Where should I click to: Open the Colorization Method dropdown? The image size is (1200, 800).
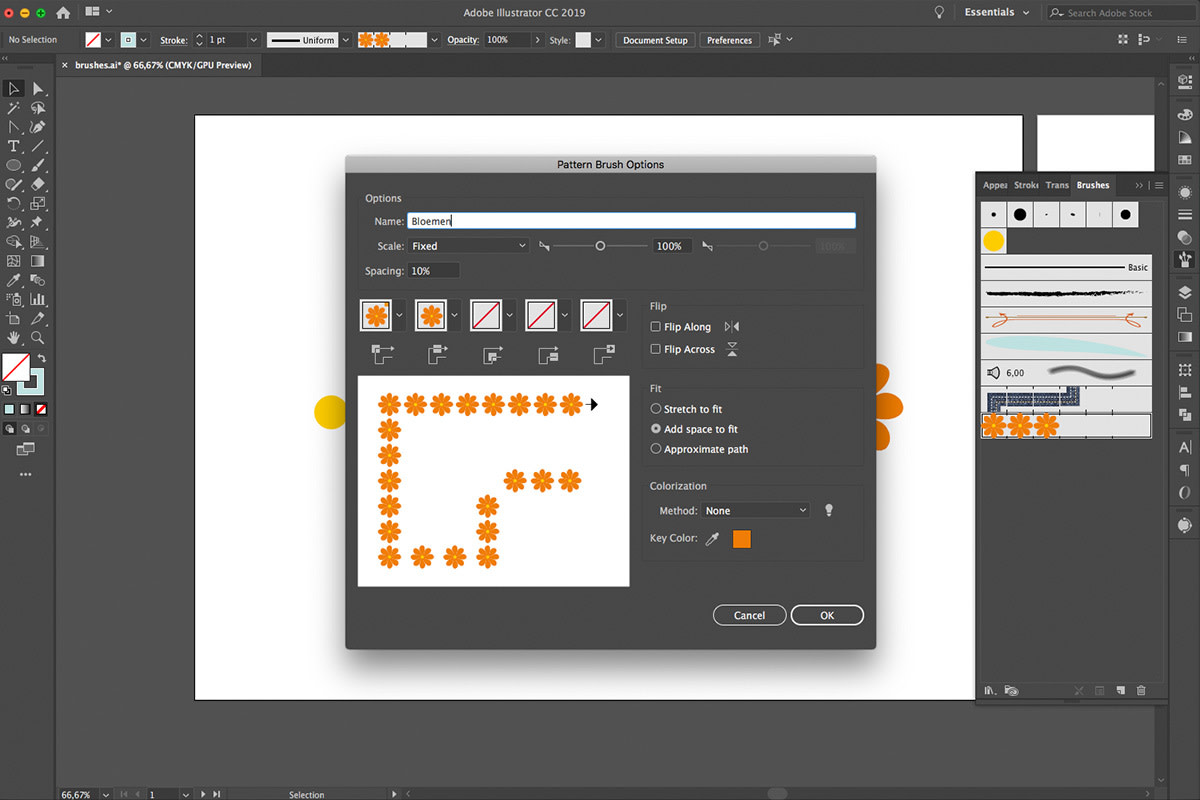tap(755, 511)
